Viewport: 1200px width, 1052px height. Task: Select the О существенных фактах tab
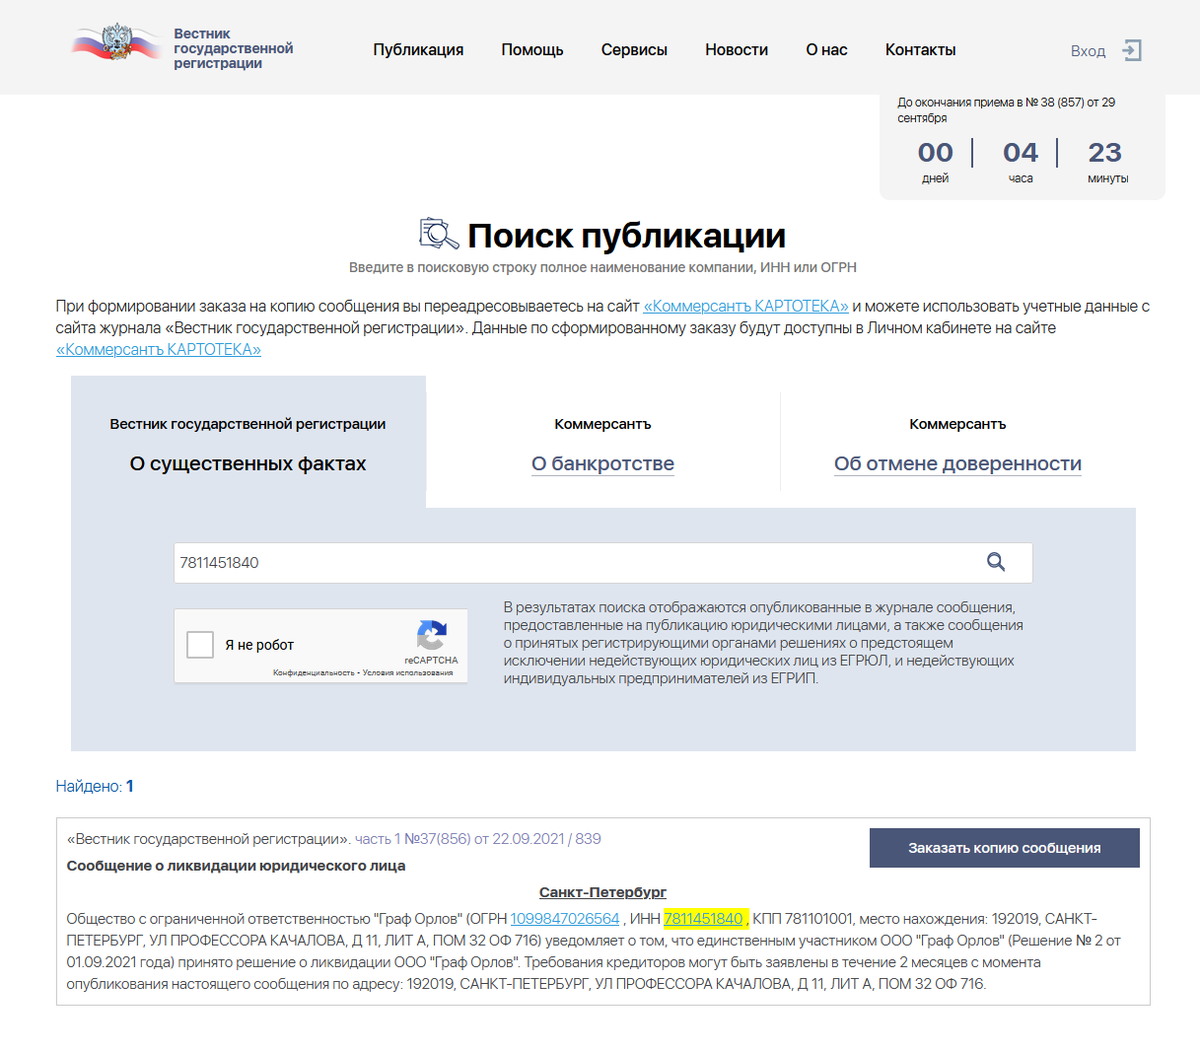point(248,442)
